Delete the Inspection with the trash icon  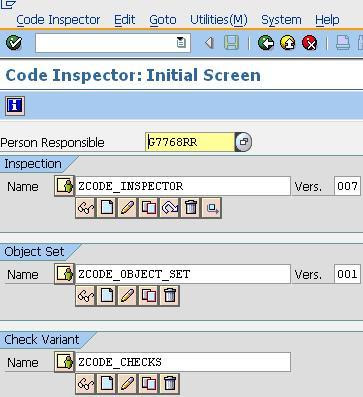[191, 208]
